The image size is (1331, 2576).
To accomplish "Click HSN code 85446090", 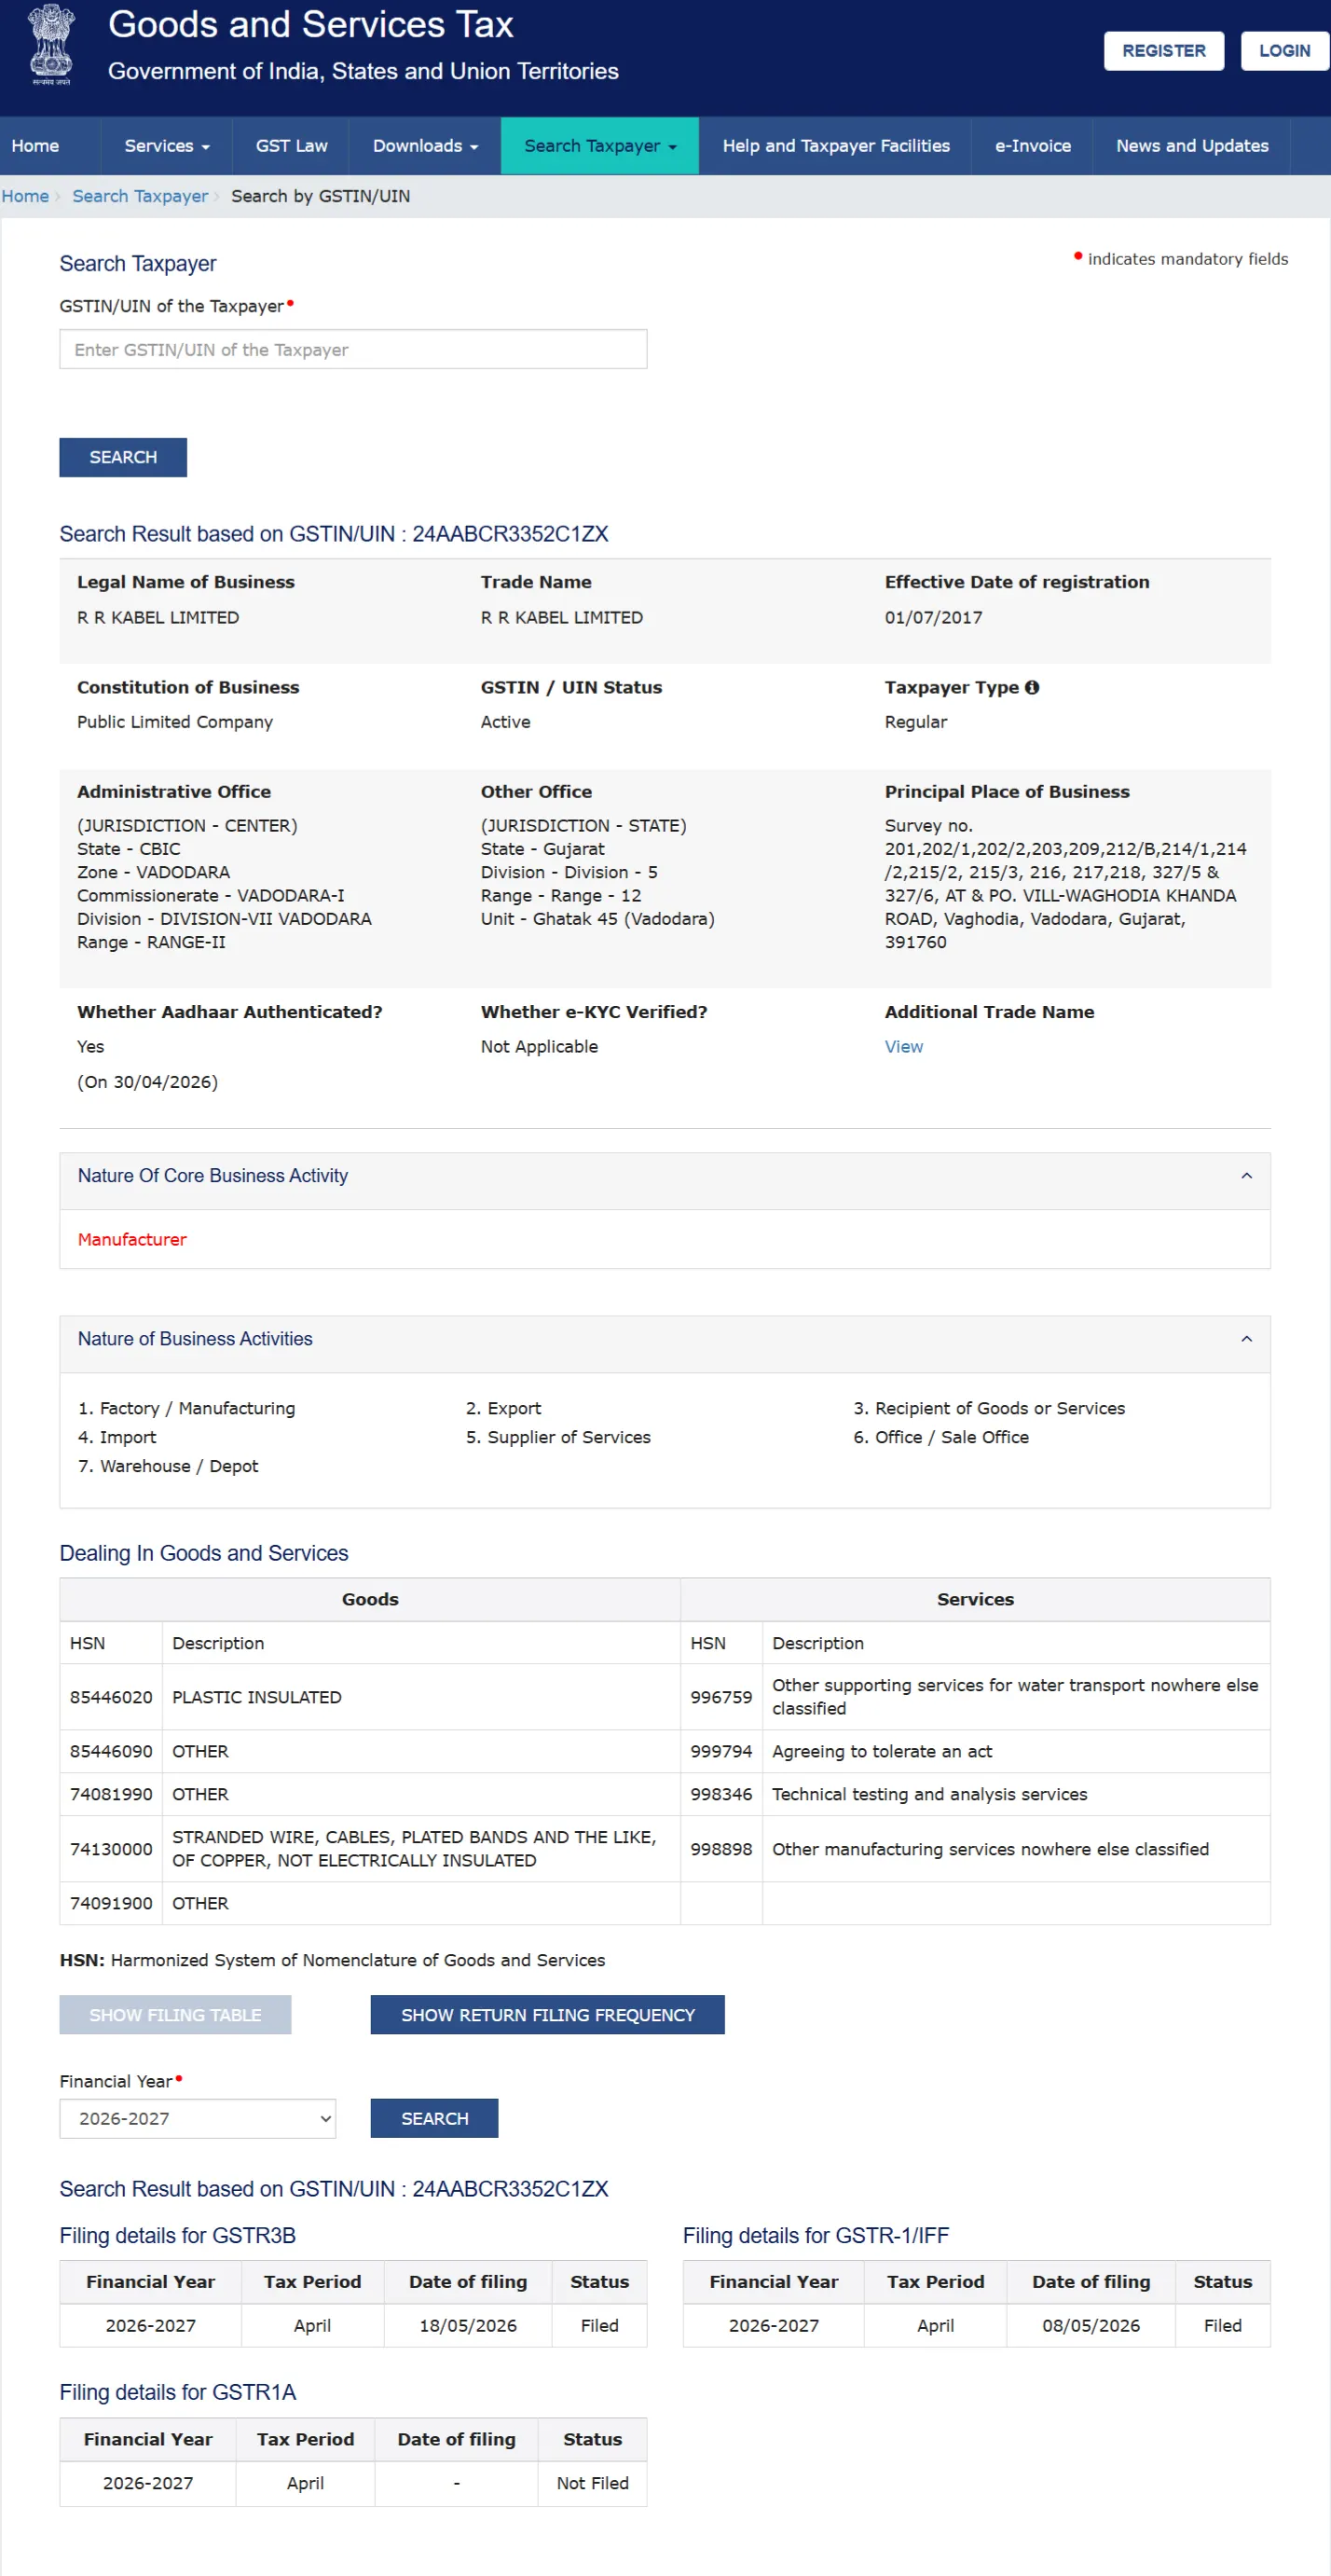I will (111, 1751).
